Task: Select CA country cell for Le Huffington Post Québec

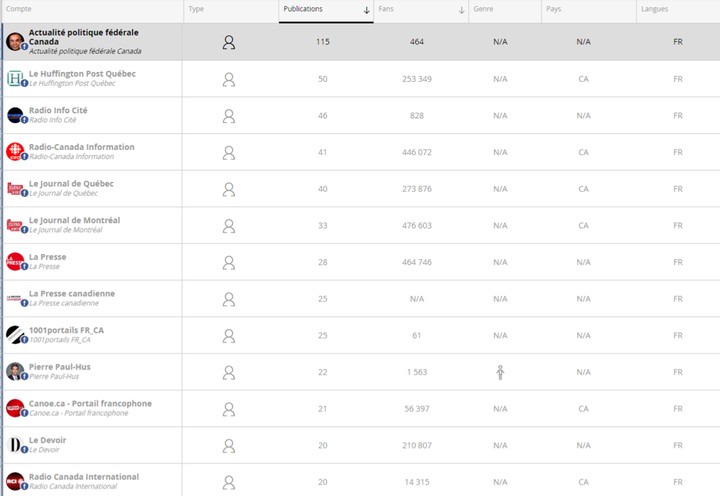Action: point(584,79)
